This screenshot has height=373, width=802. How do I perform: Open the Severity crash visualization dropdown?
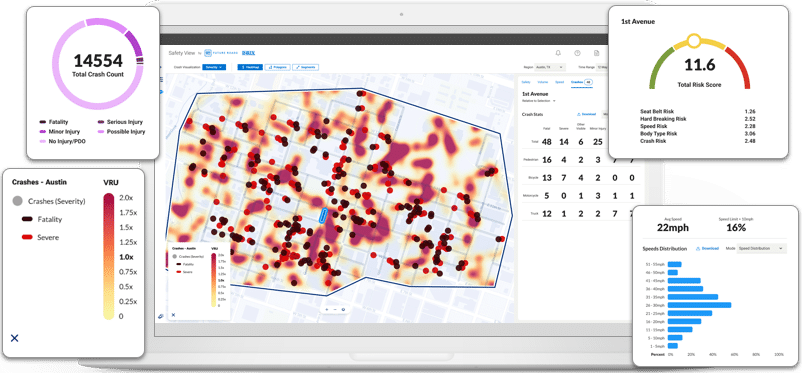214,67
